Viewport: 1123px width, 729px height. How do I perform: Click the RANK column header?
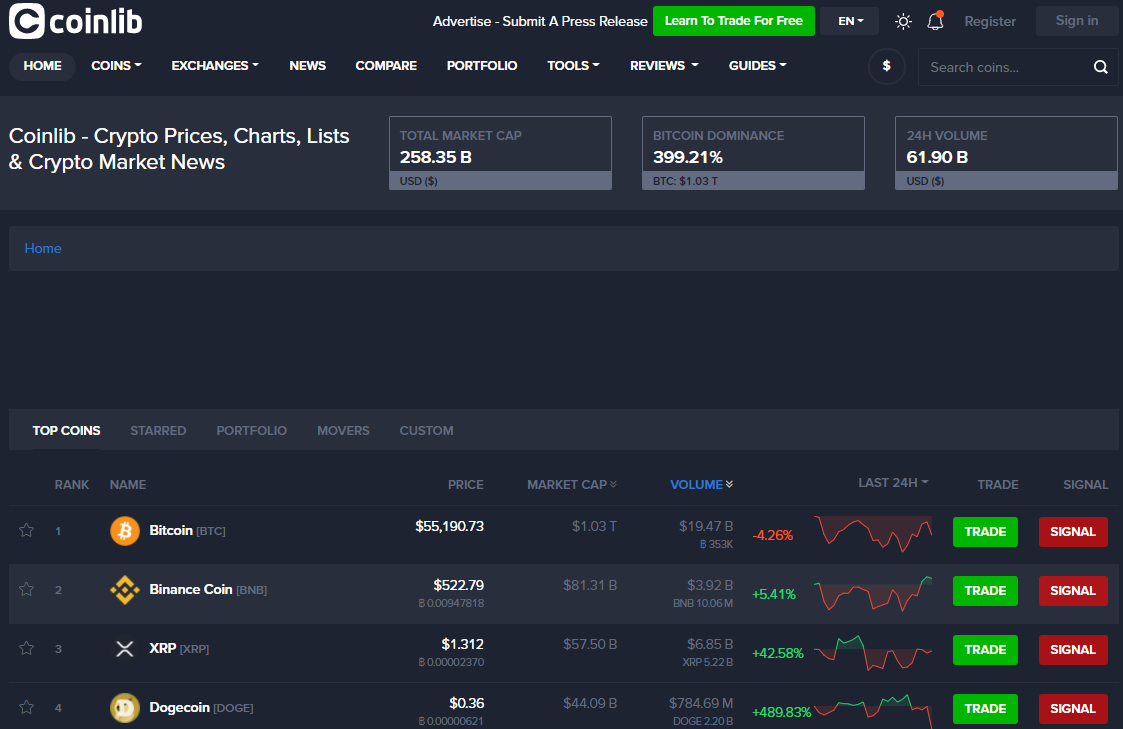pos(72,485)
